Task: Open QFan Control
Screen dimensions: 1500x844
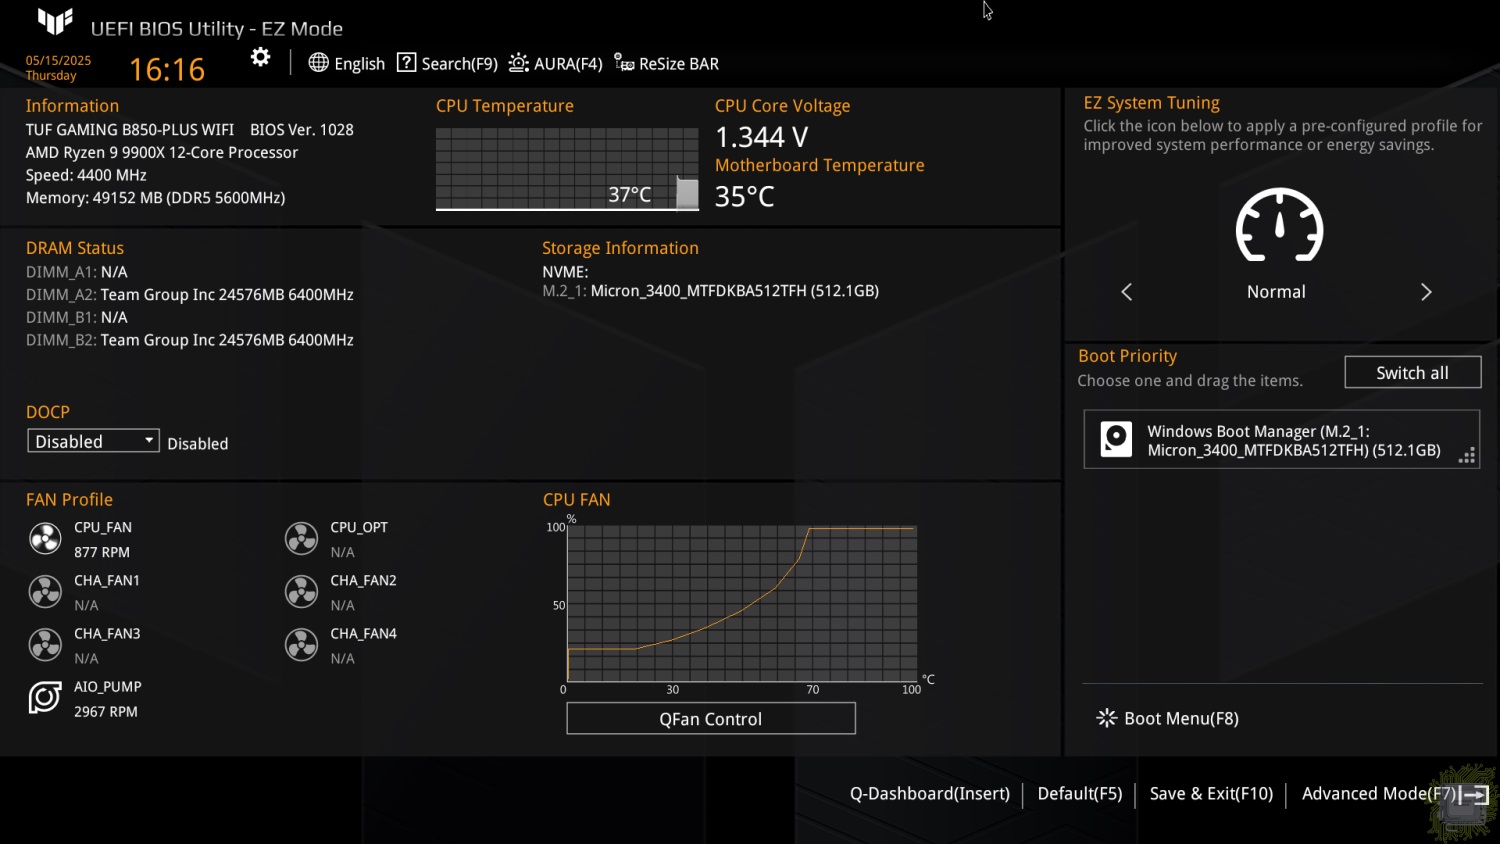Action: pyautogui.click(x=711, y=718)
